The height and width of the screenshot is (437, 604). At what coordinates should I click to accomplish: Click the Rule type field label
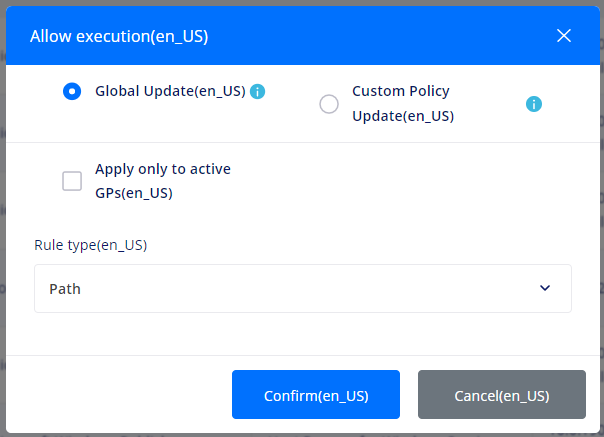click(91, 245)
